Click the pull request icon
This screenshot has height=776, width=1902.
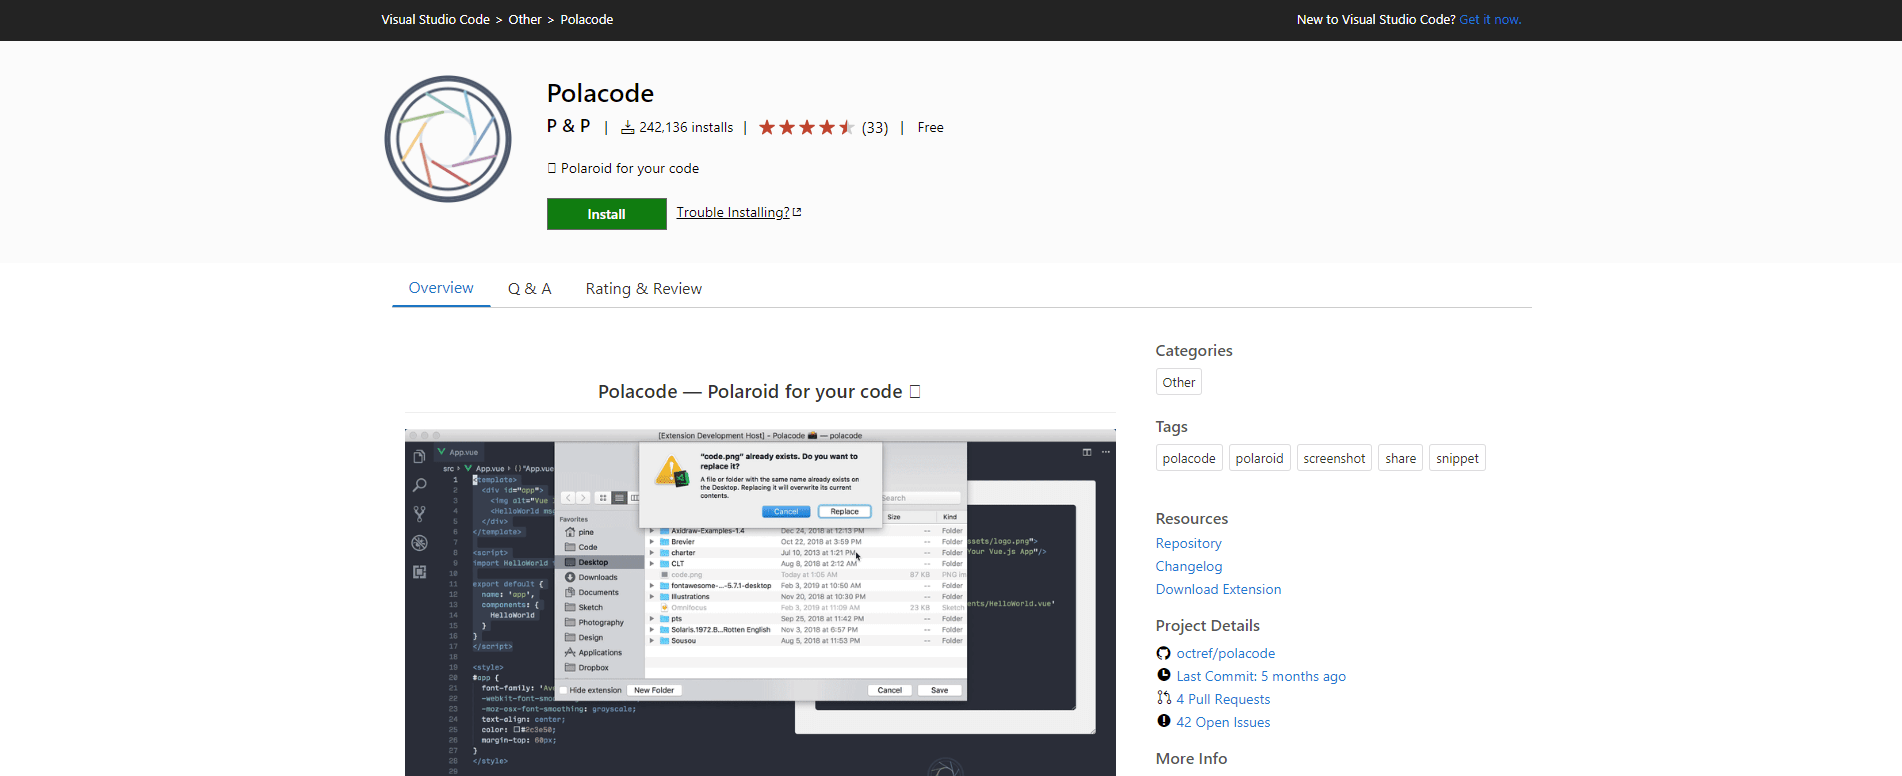coord(1164,698)
